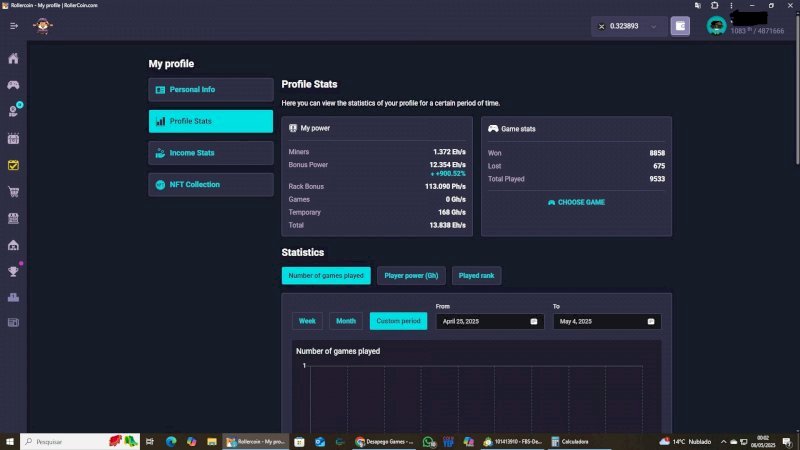Open the games controller icon in sidebar
Viewport: 800px width, 450px height.
click(13, 86)
